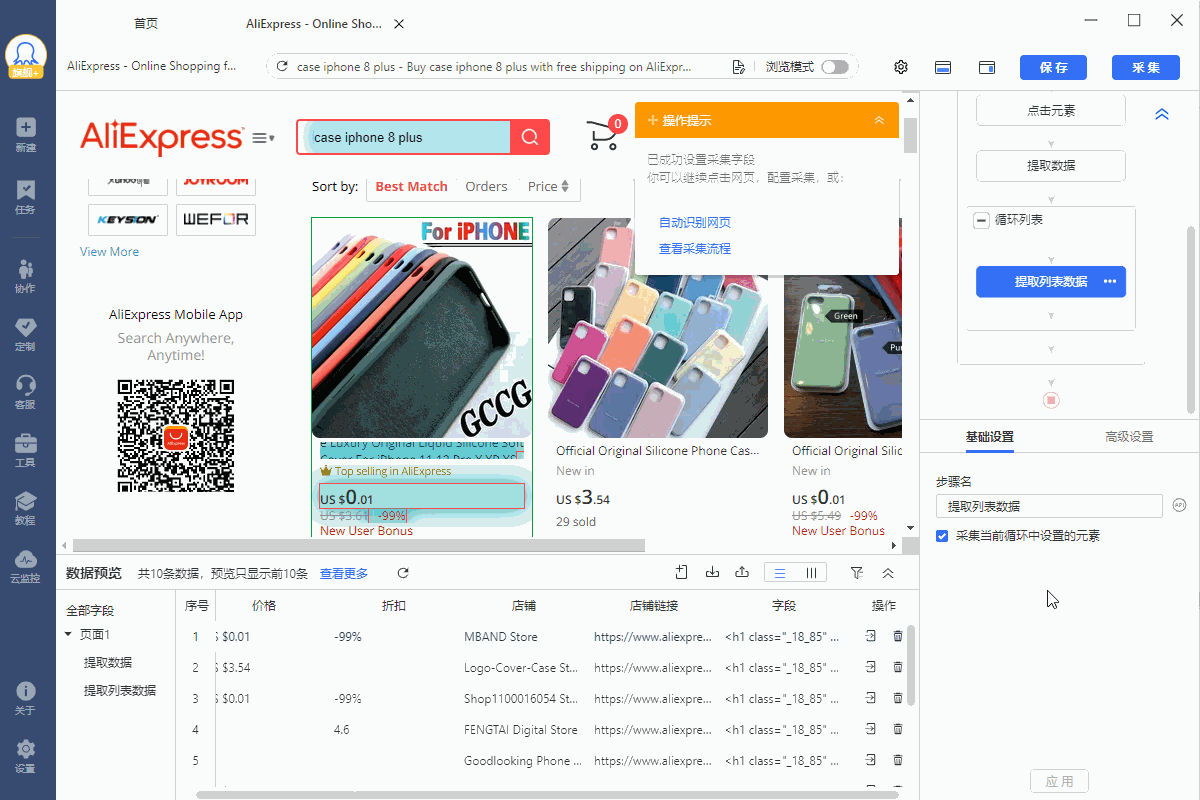Viewport: 1200px width, 800px height.
Task: Sort results by Orders
Action: coord(487,186)
